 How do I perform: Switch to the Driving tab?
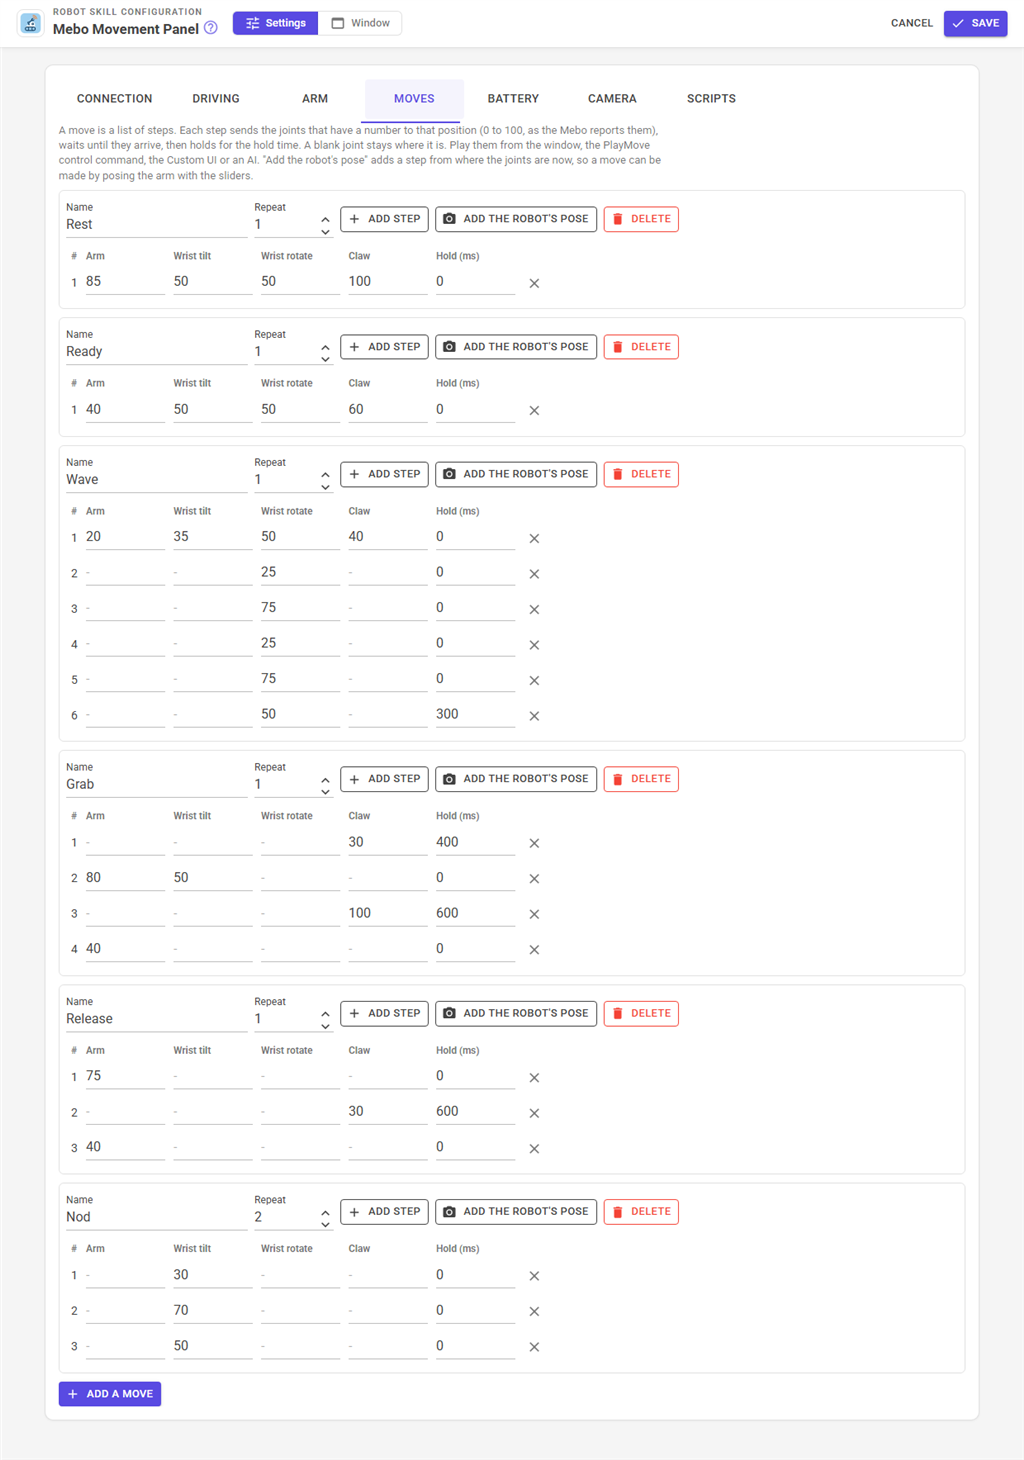tap(216, 99)
